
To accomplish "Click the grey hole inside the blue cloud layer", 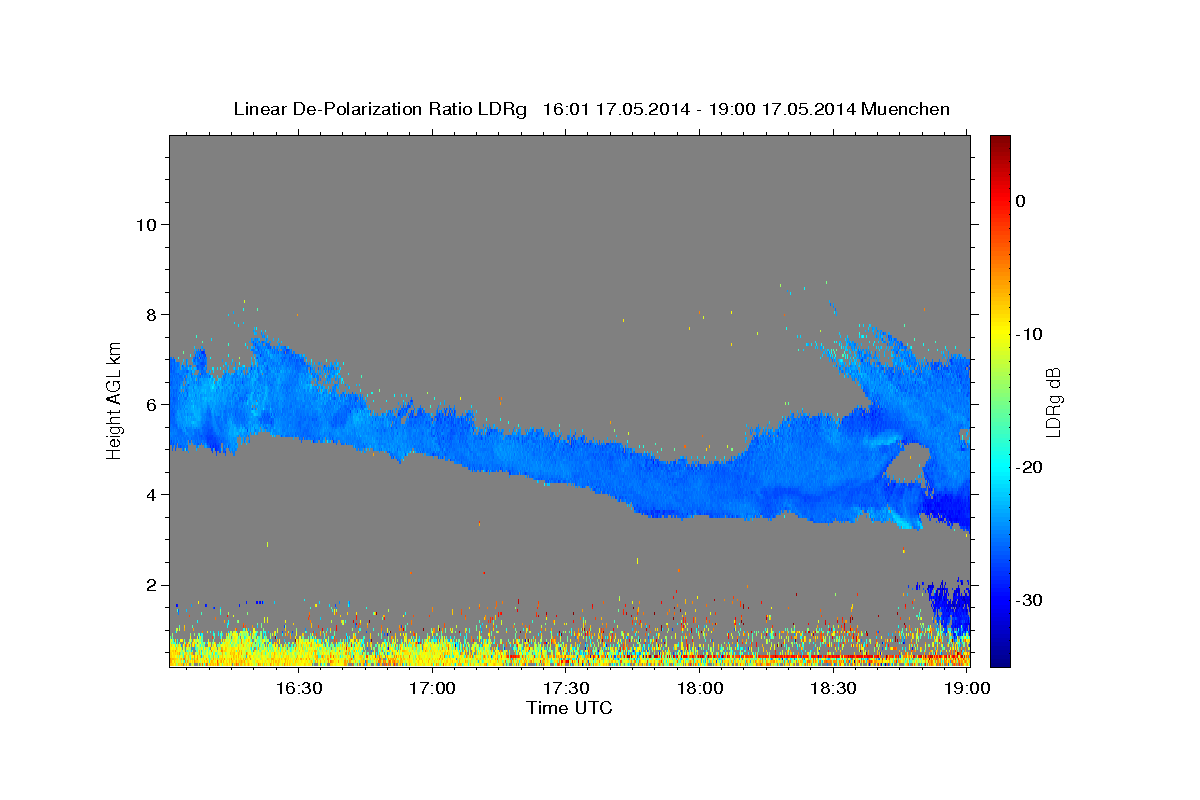I will point(908,464).
